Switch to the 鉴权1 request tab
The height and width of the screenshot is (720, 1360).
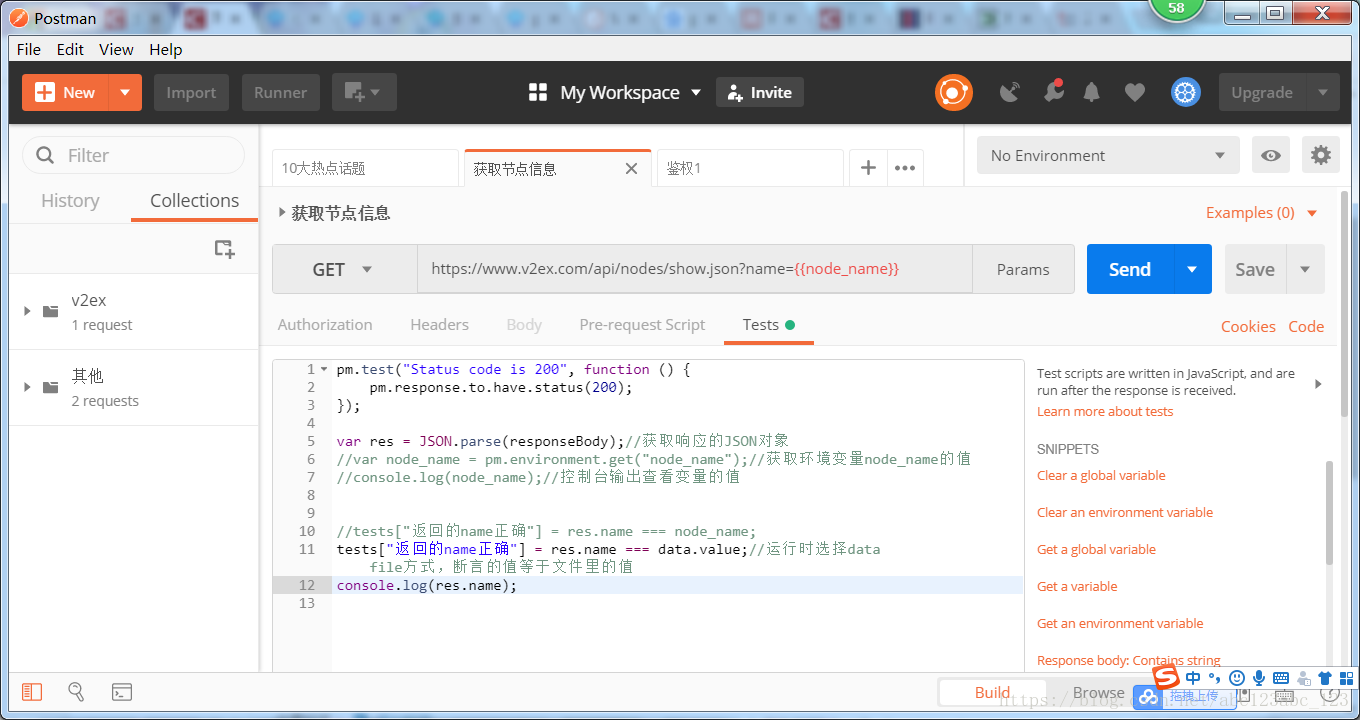coord(750,168)
